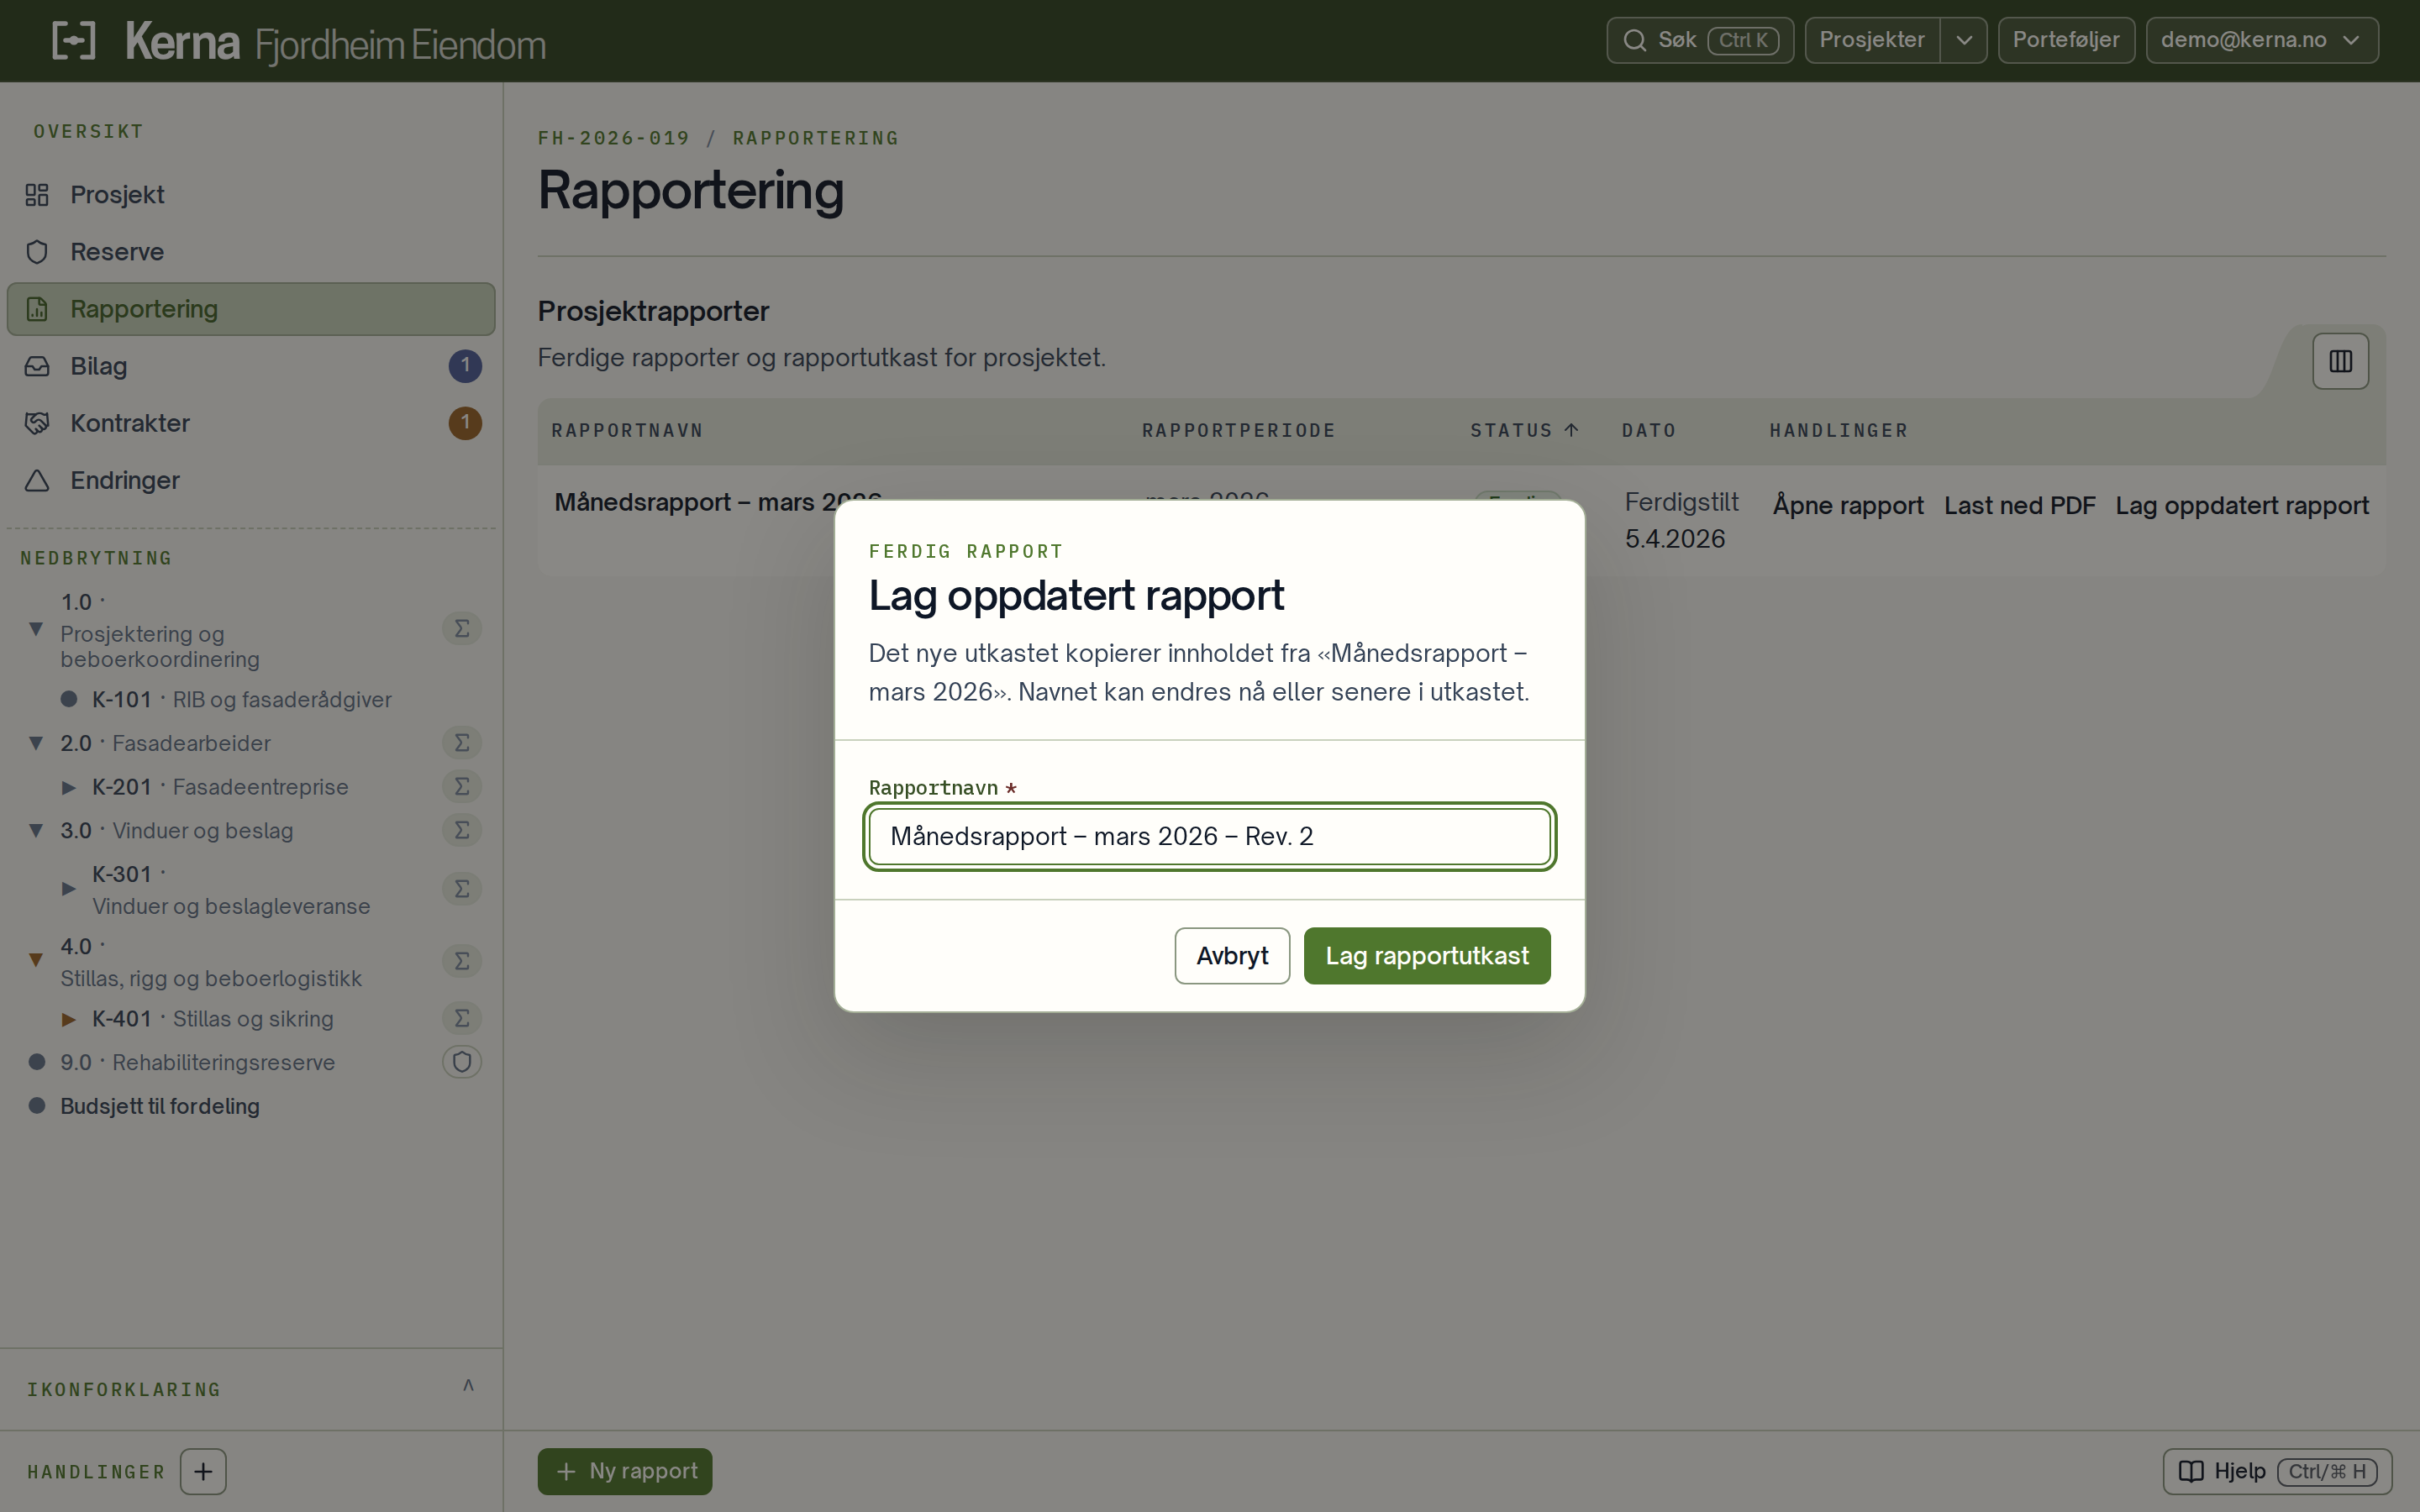Open the Søk search box

click(x=1699, y=40)
